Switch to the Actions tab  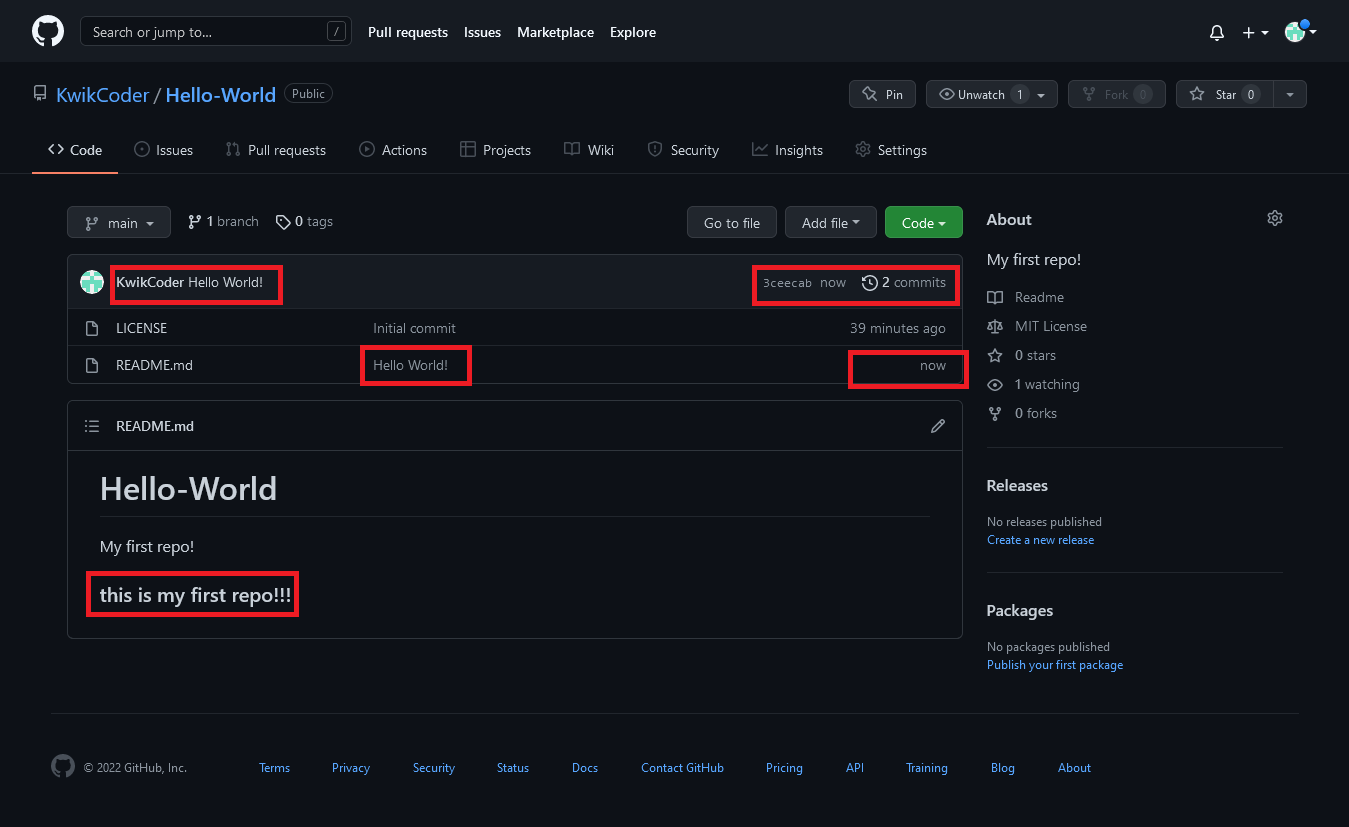click(393, 150)
